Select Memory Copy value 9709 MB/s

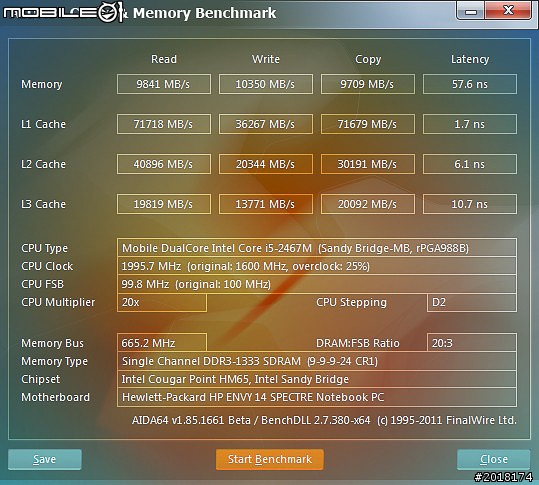click(x=368, y=84)
